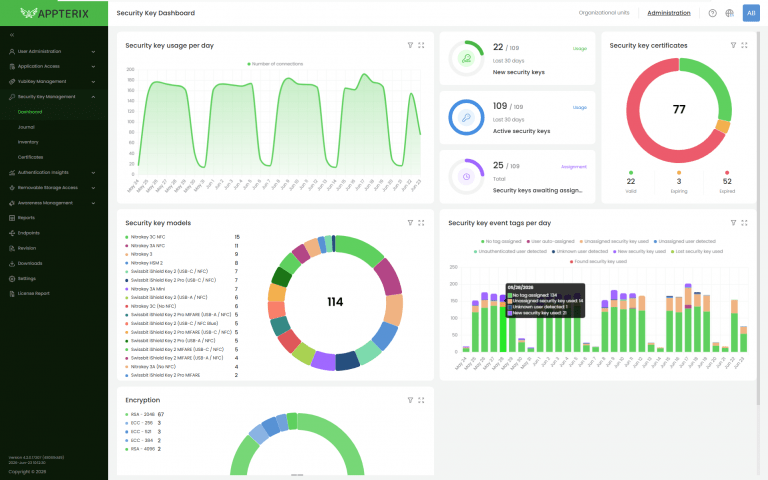768x480 pixels.
Task: Click the Settings gear icon in sidebar
Action: (x=12, y=279)
